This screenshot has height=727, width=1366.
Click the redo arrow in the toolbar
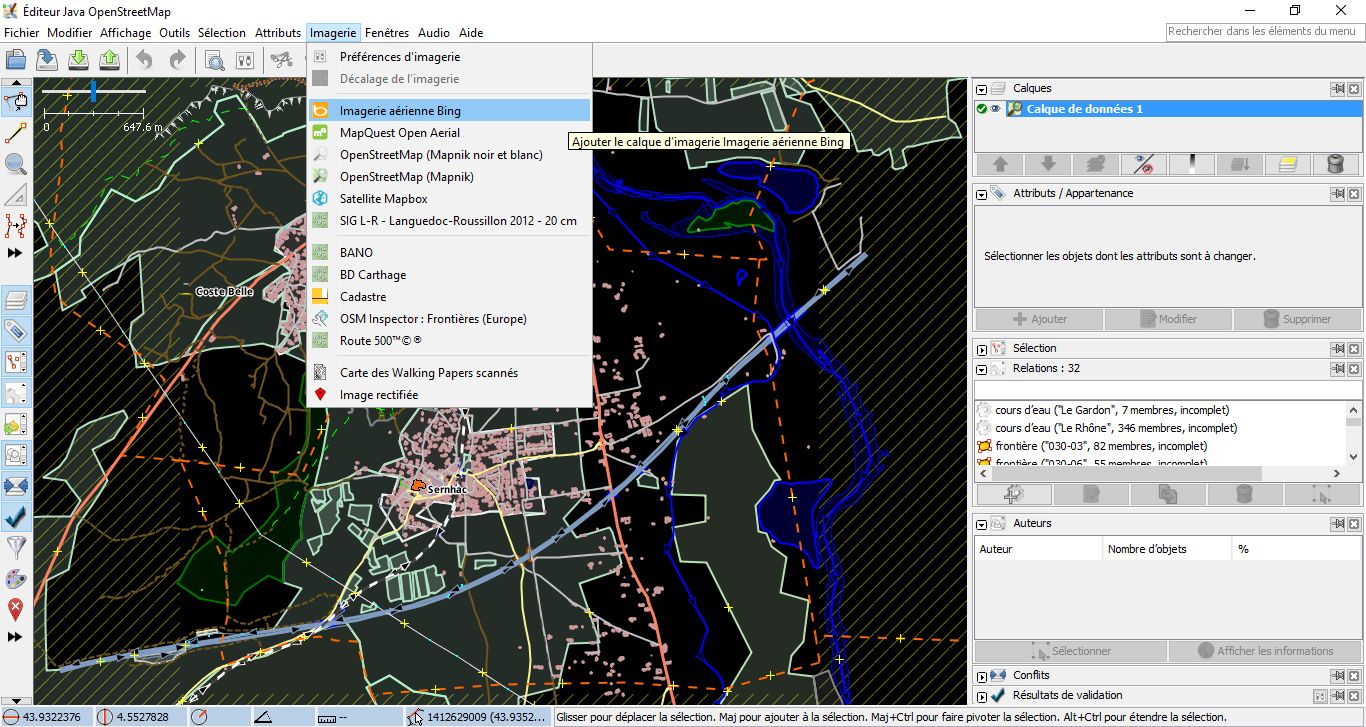click(x=177, y=60)
